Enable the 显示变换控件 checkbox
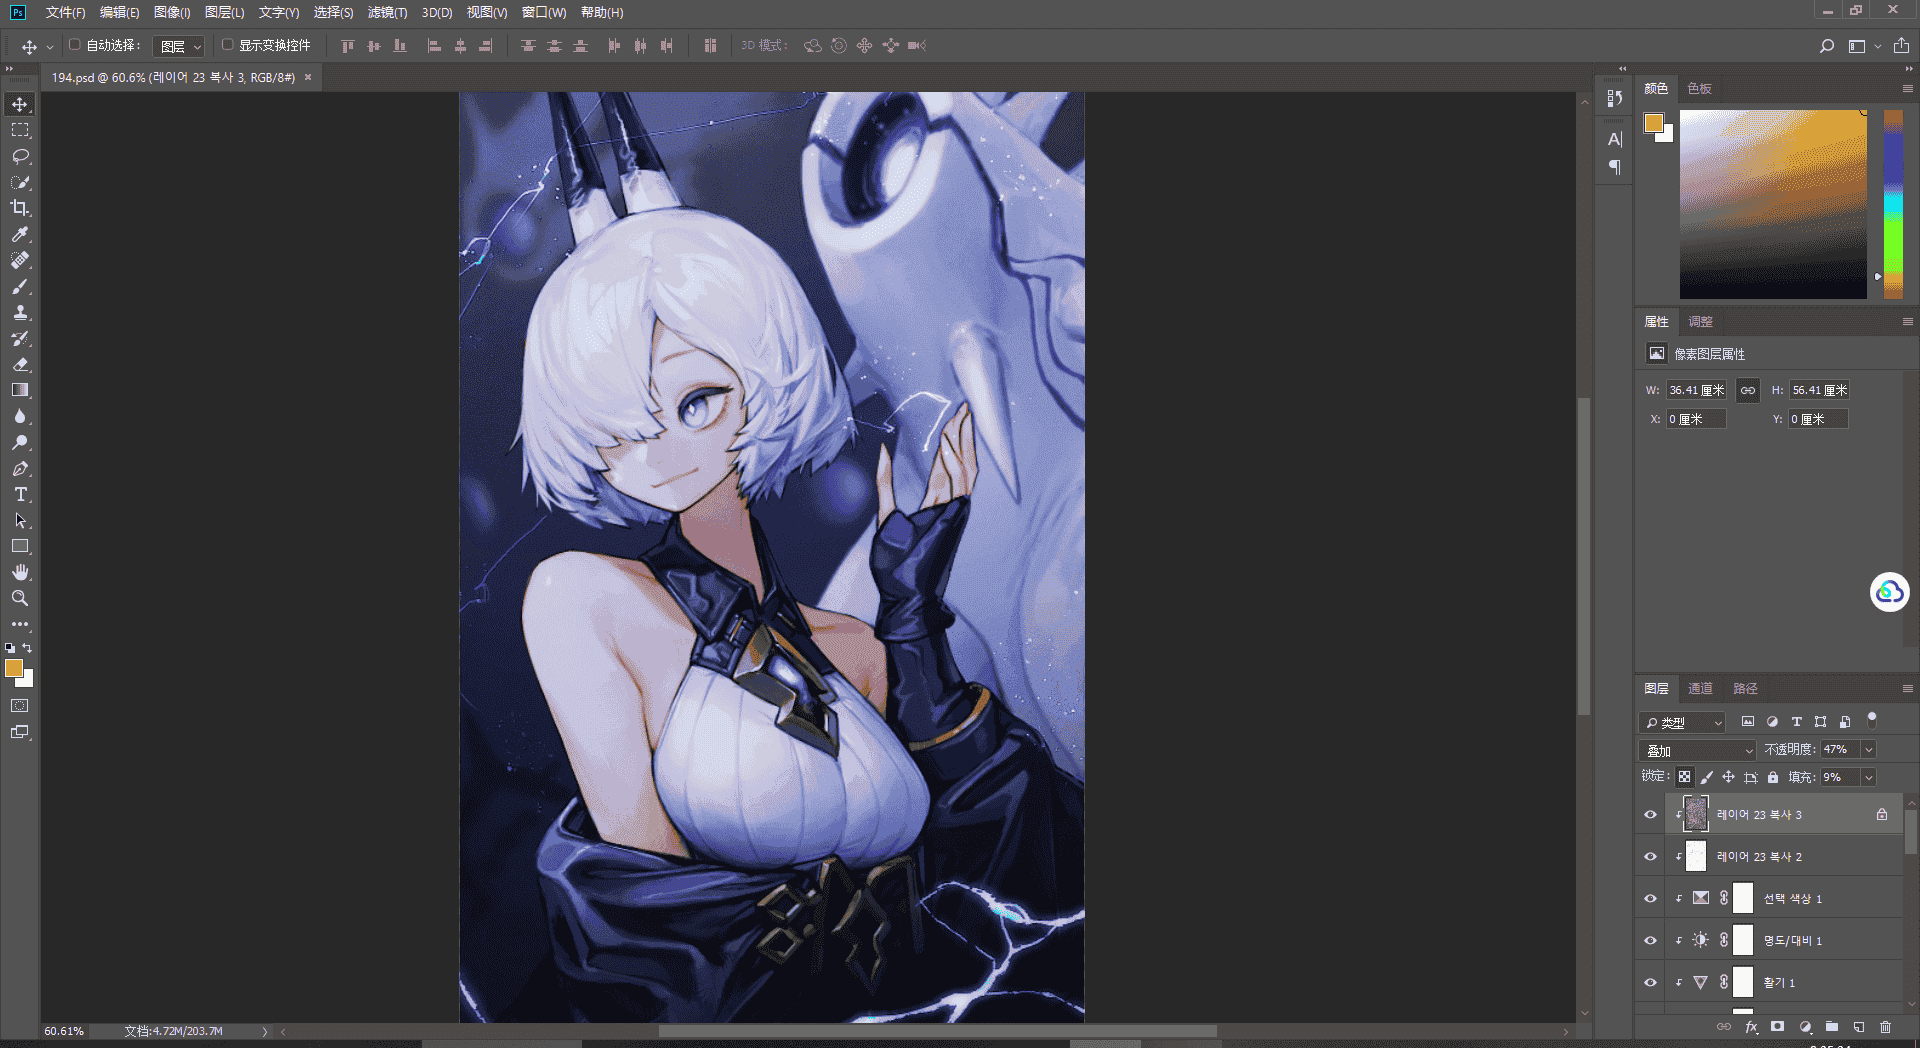 pos(227,45)
